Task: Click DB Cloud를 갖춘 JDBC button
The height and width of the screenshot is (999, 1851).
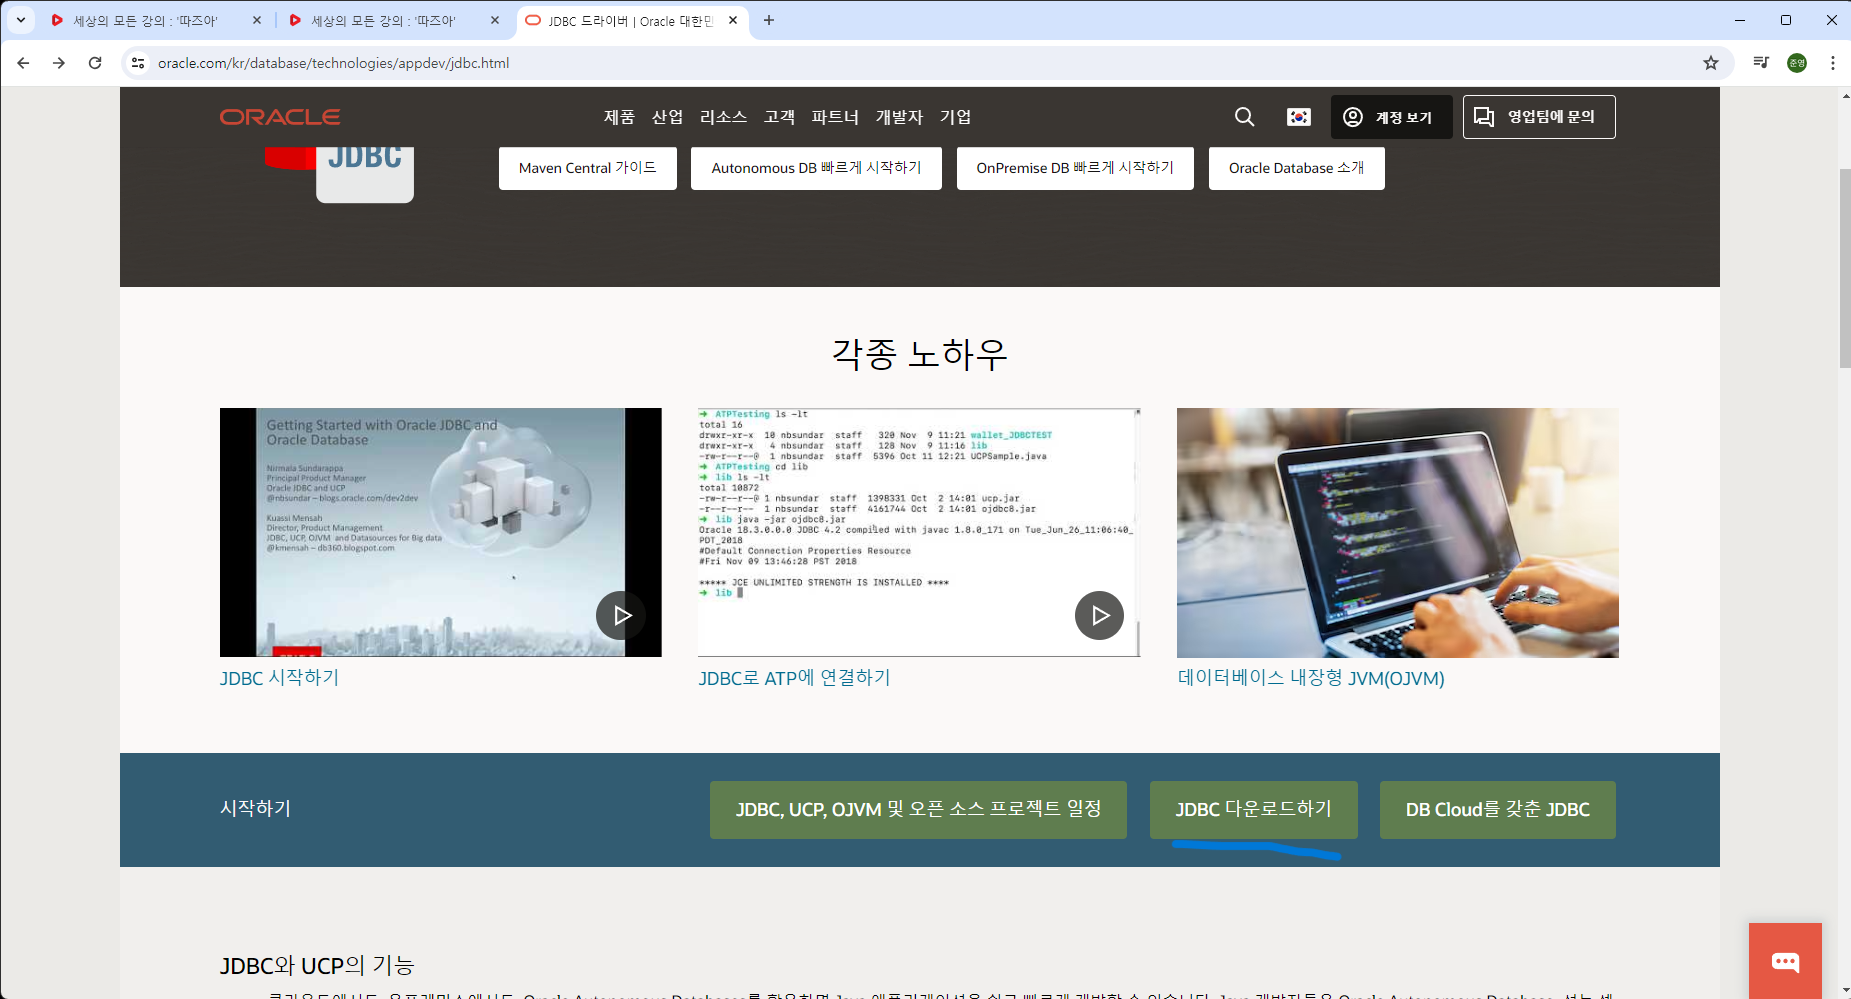Action: tap(1497, 809)
